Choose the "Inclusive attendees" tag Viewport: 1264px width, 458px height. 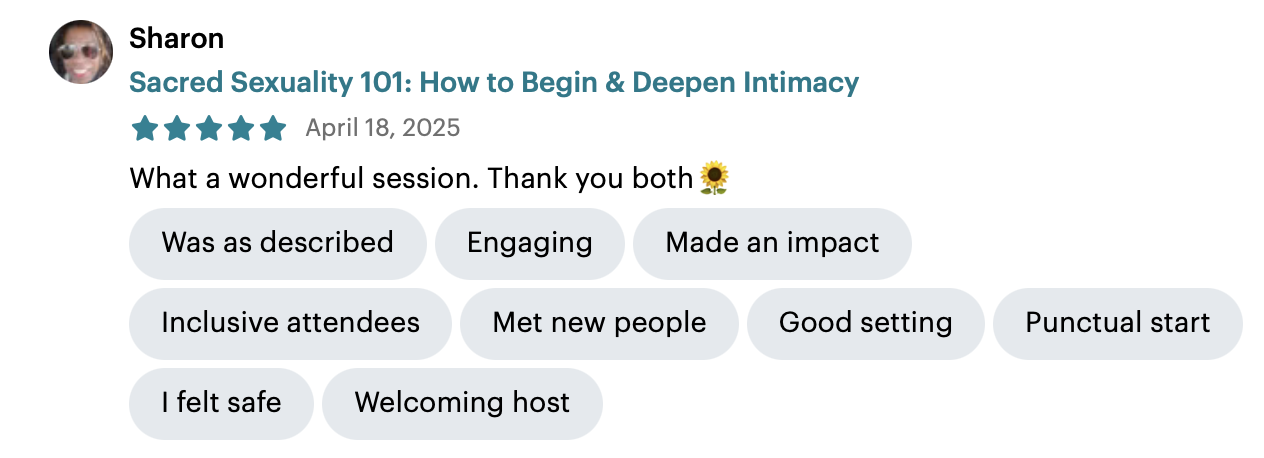[291, 323]
